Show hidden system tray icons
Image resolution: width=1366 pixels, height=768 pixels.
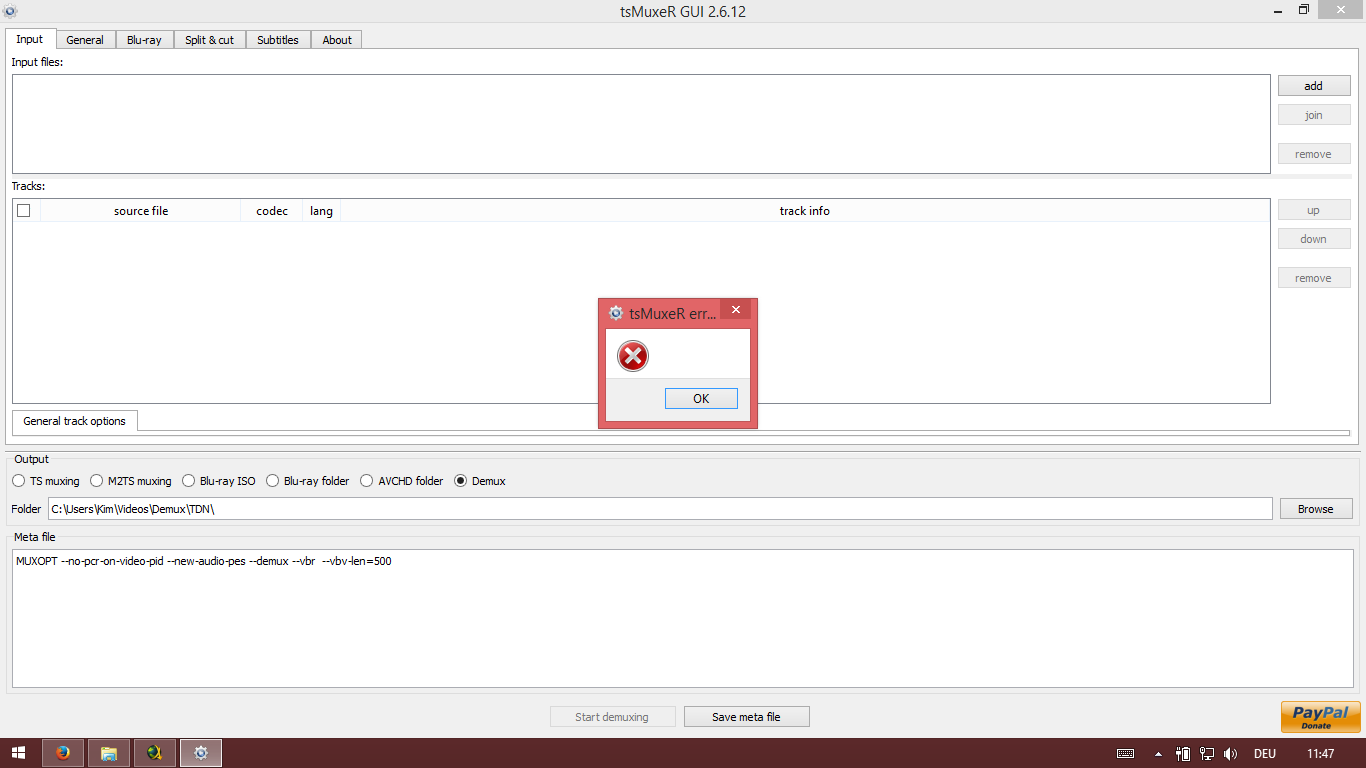[1158, 753]
